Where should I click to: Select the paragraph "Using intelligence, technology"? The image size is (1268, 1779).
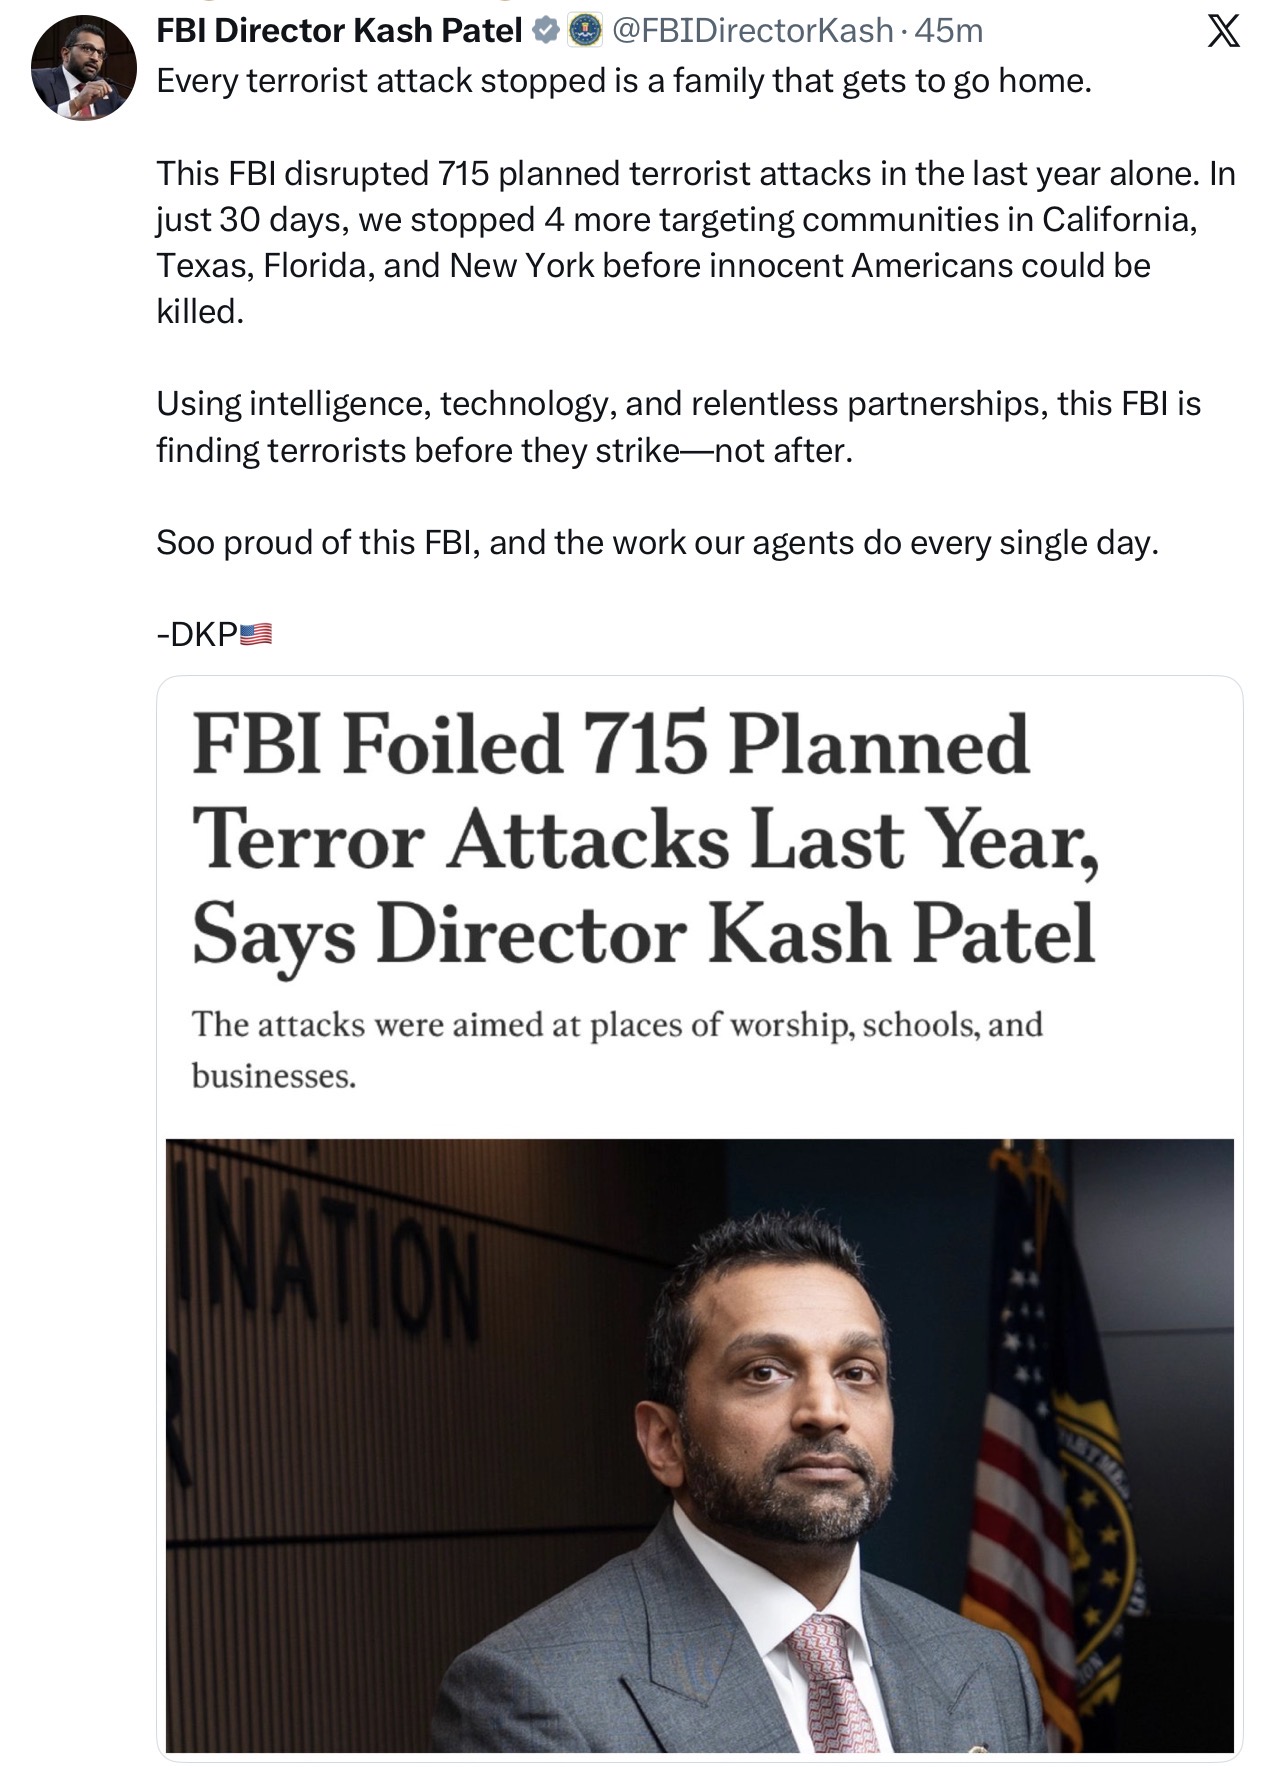pyautogui.click(x=679, y=427)
